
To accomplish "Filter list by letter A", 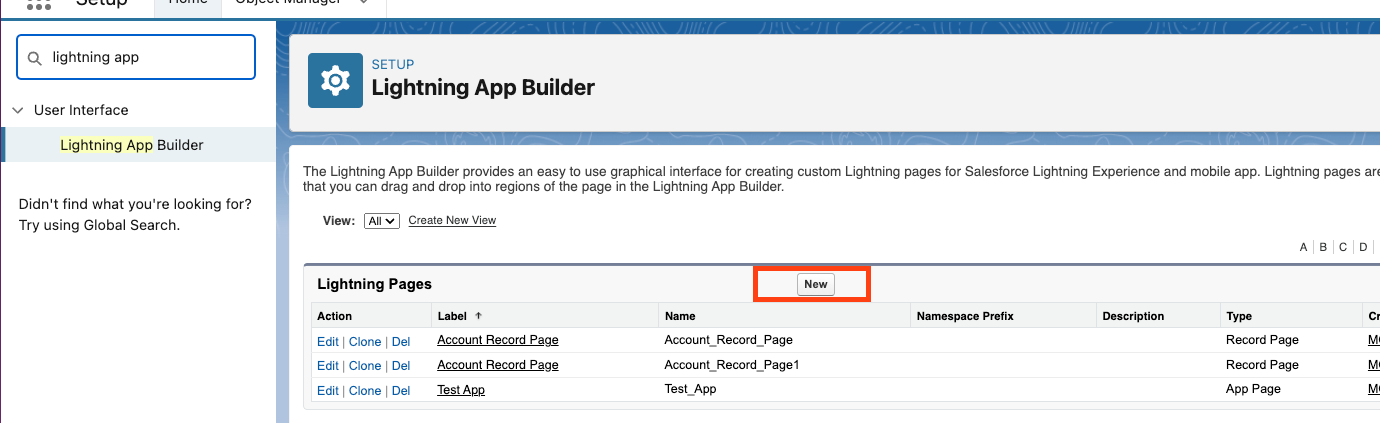I will pos(1304,247).
